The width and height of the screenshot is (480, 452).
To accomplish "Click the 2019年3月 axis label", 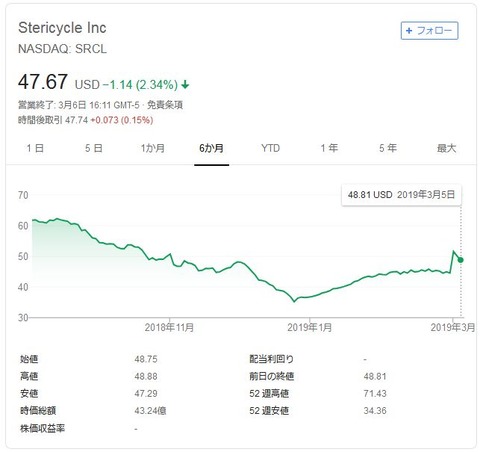I will [452, 327].
